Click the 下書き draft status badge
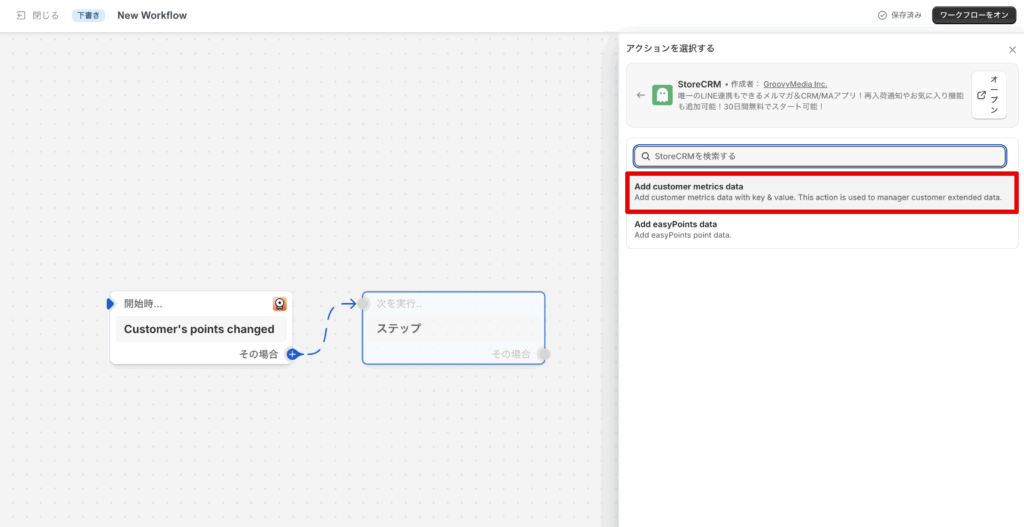The width and height of the screenshot is (1024, 527). [x=88, y=15]
